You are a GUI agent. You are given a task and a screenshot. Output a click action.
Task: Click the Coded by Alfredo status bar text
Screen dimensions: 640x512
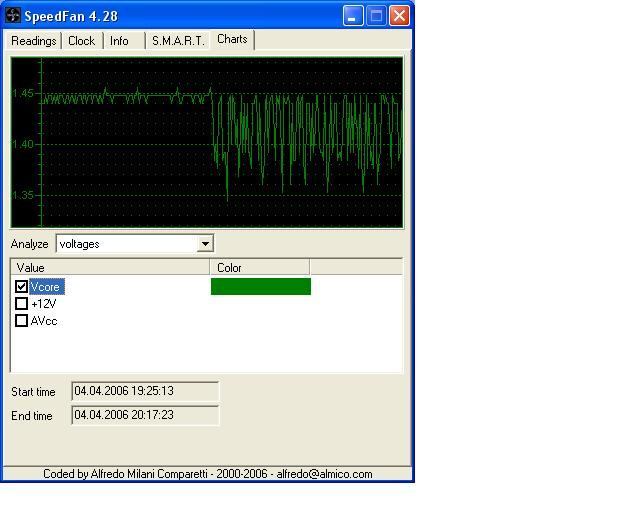207,474
